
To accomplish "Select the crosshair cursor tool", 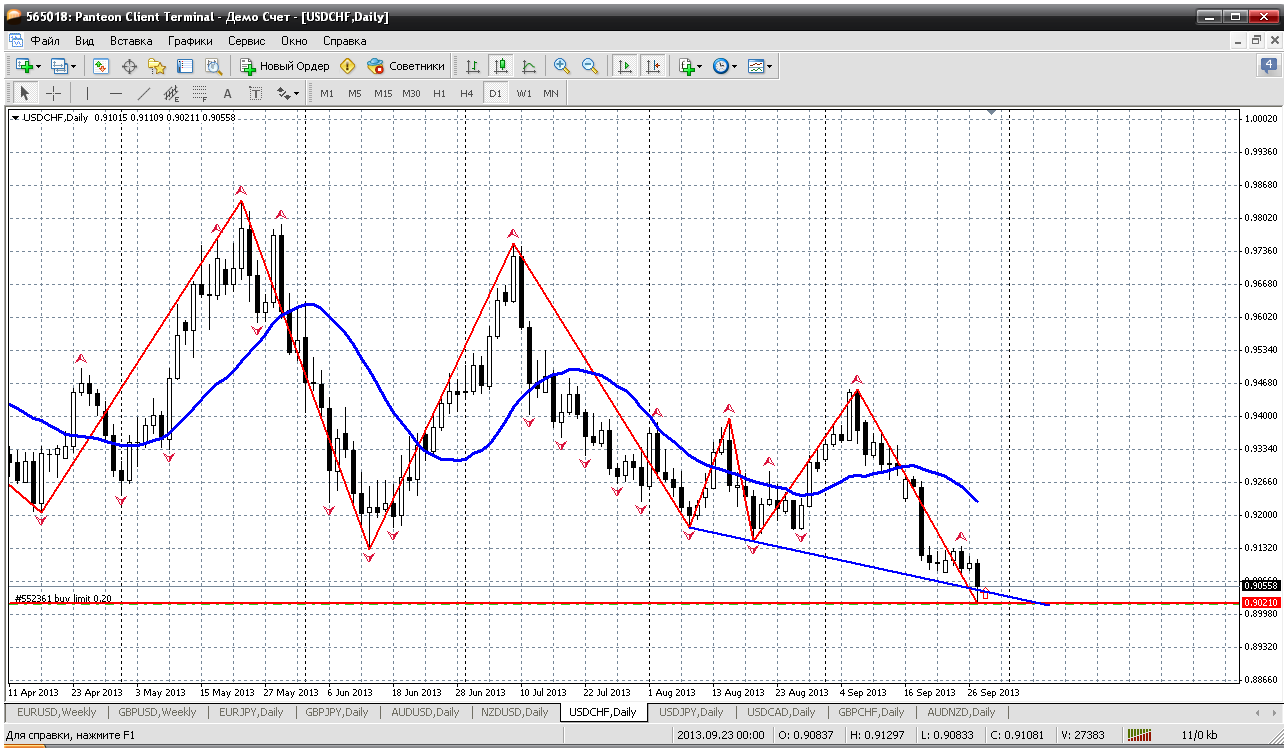I will point(54,93).
